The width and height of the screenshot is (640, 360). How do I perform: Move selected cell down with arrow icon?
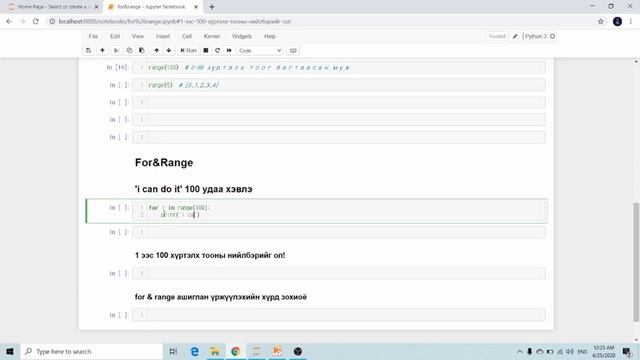(169, 50)
